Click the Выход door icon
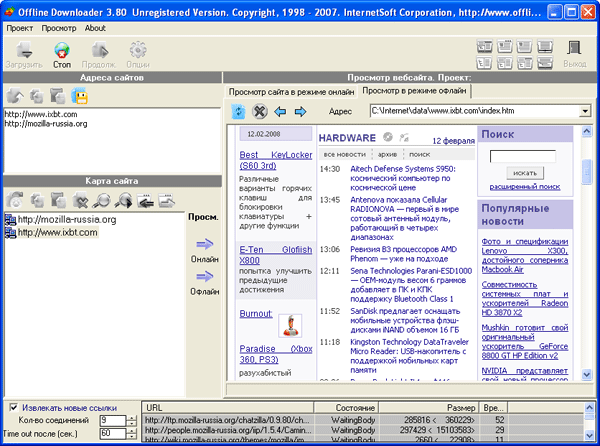Screen dimensions: 600x446 tap(574, 48)
